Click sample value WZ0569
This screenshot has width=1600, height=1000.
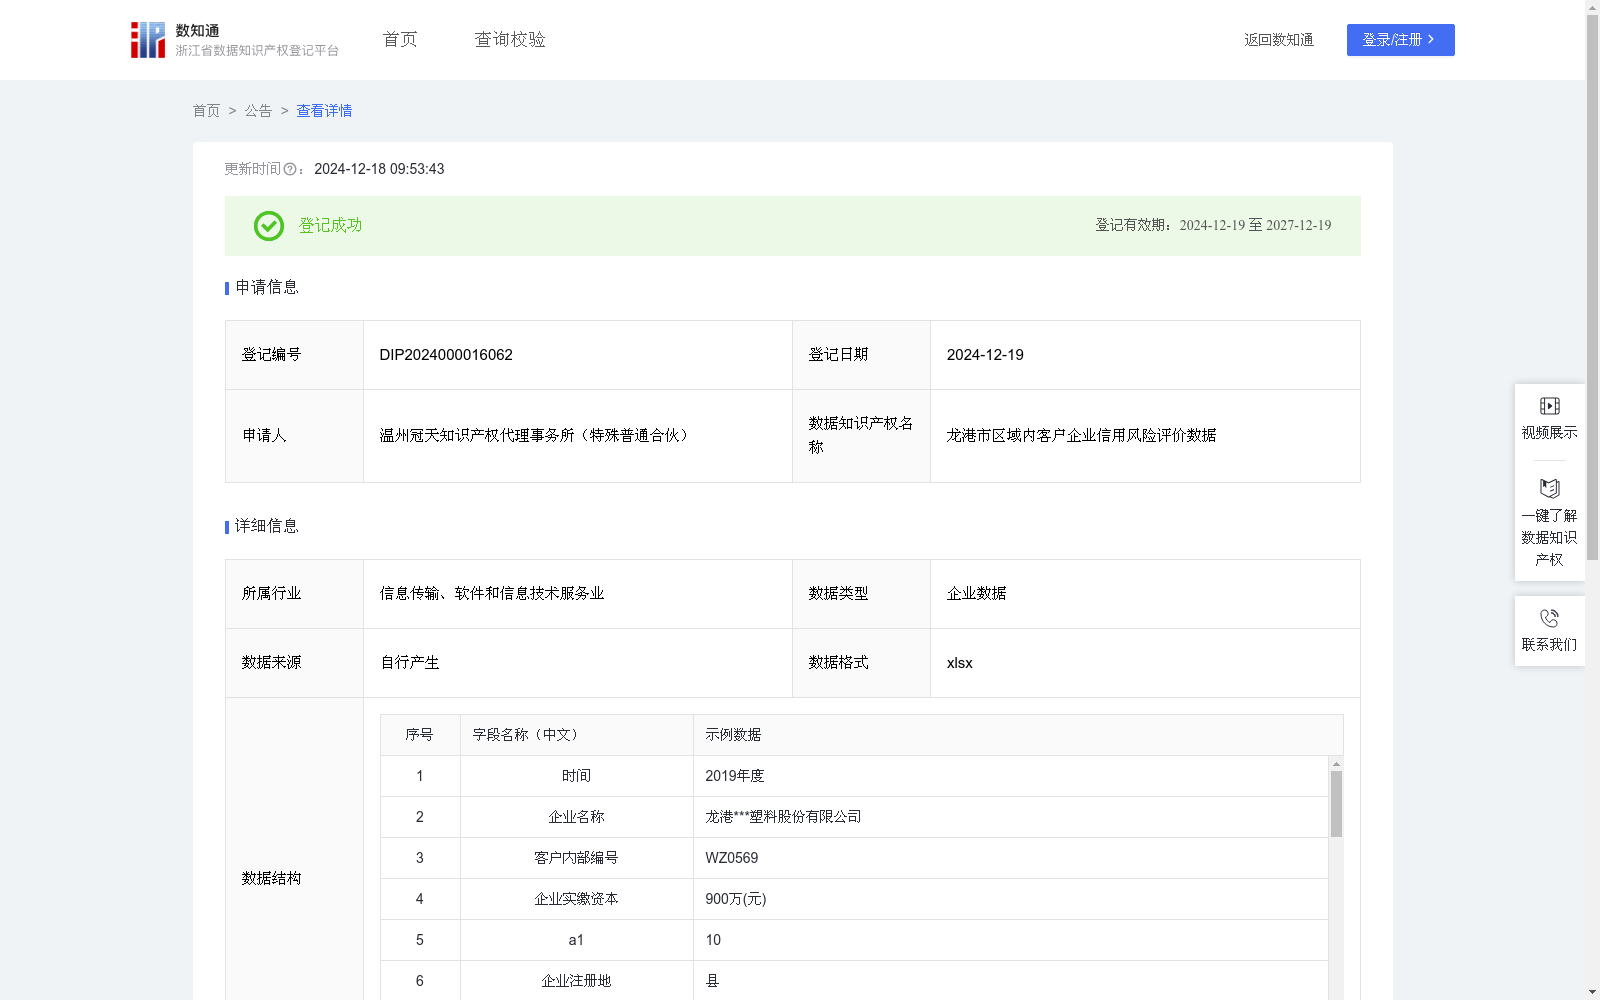pyautogui.click(x=731, y=858)
